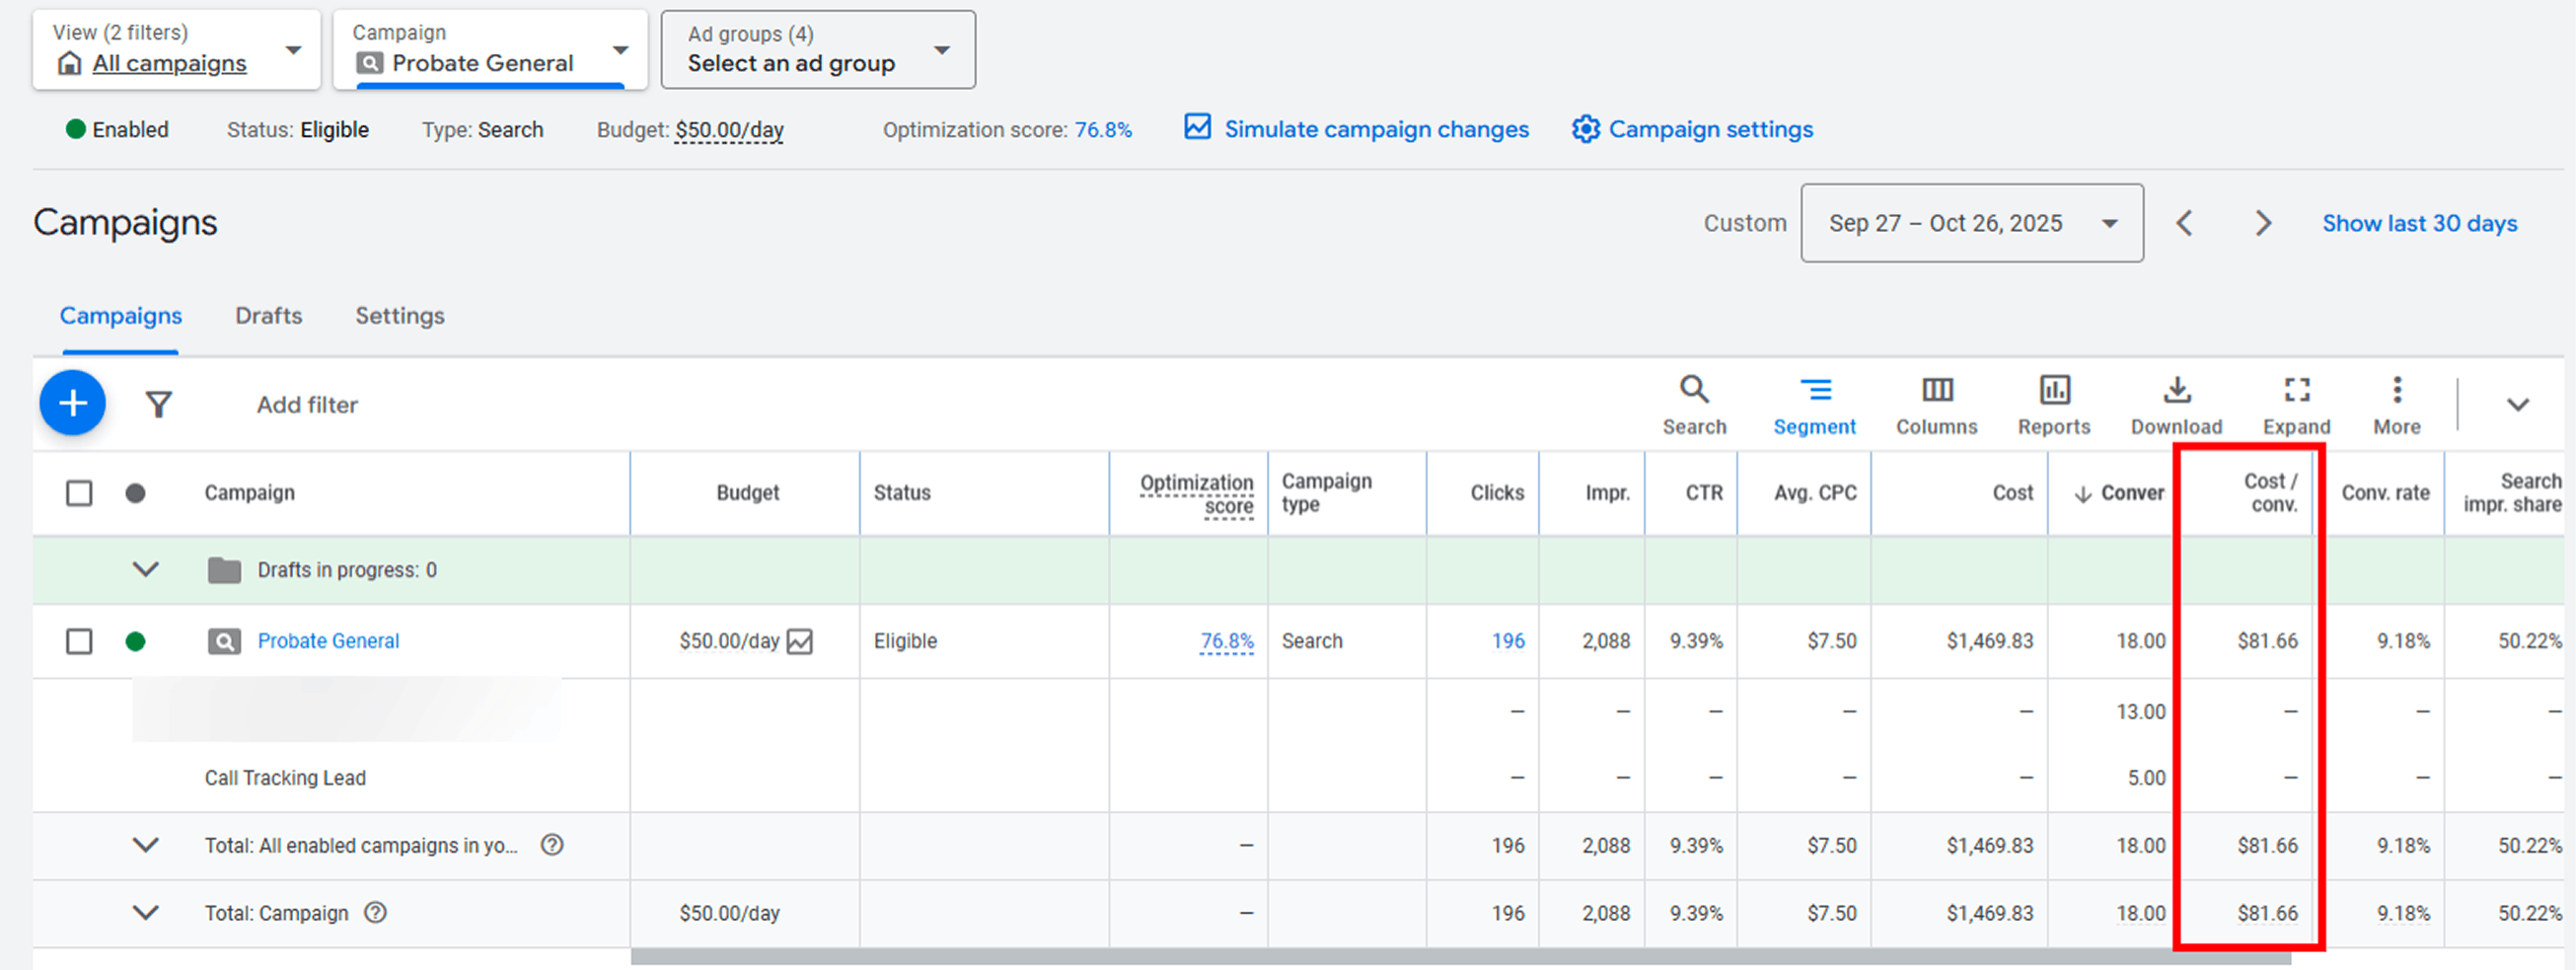
Task: Sort by the Avg. CPC header
Action: (1815, 493)
